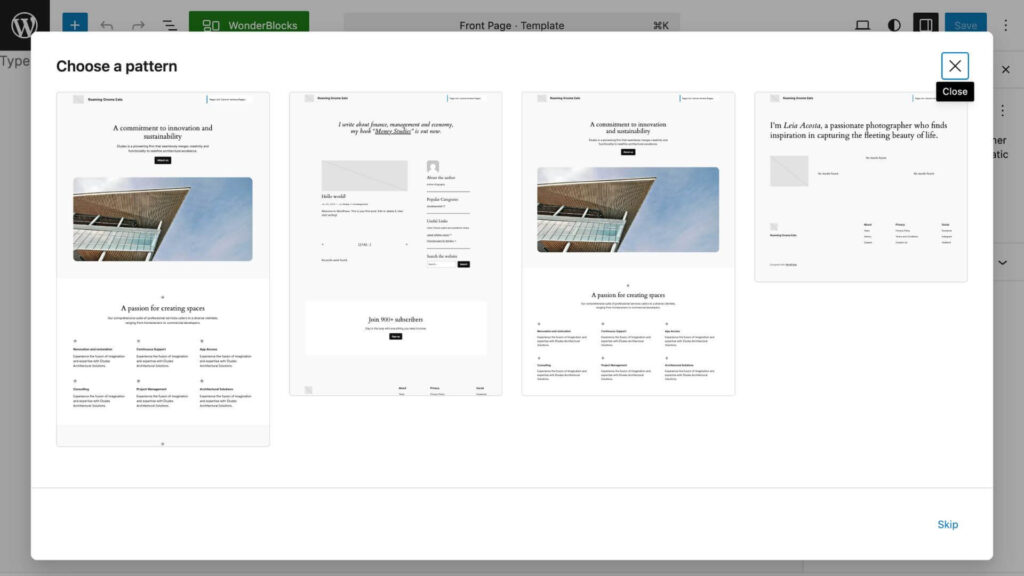Image resolution: width=1024 pixels, height=576 pixels.
Task: Click the Redo arrow in the toolbar
Action: pos(138,25)
